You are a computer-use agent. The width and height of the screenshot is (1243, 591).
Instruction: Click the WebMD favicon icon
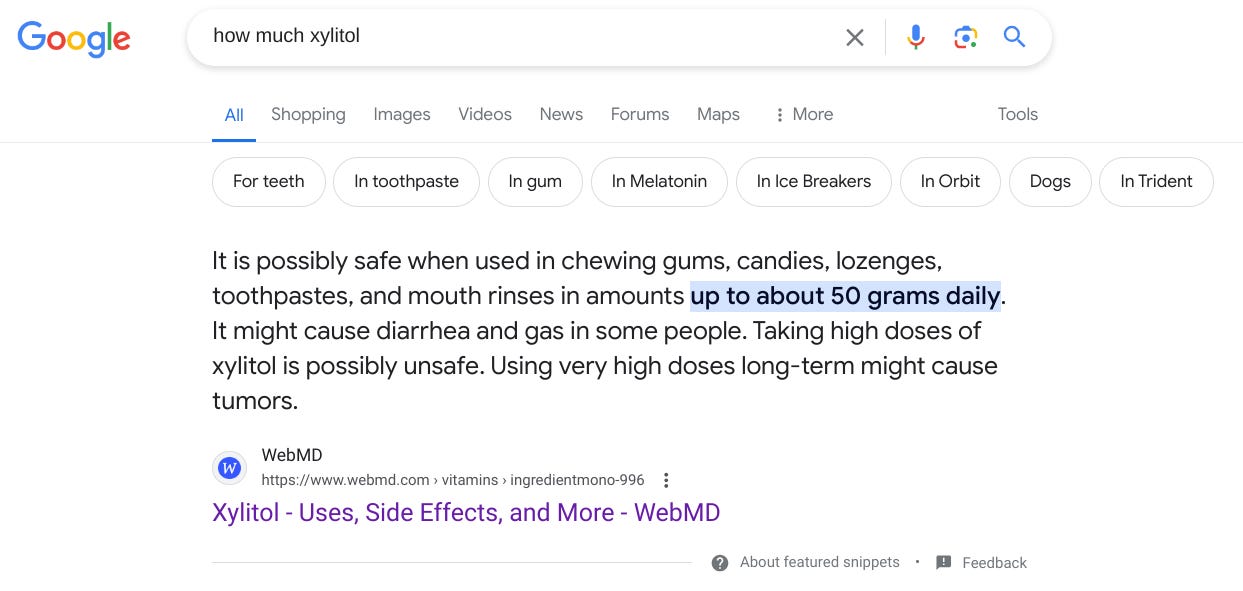pos(230,467)
